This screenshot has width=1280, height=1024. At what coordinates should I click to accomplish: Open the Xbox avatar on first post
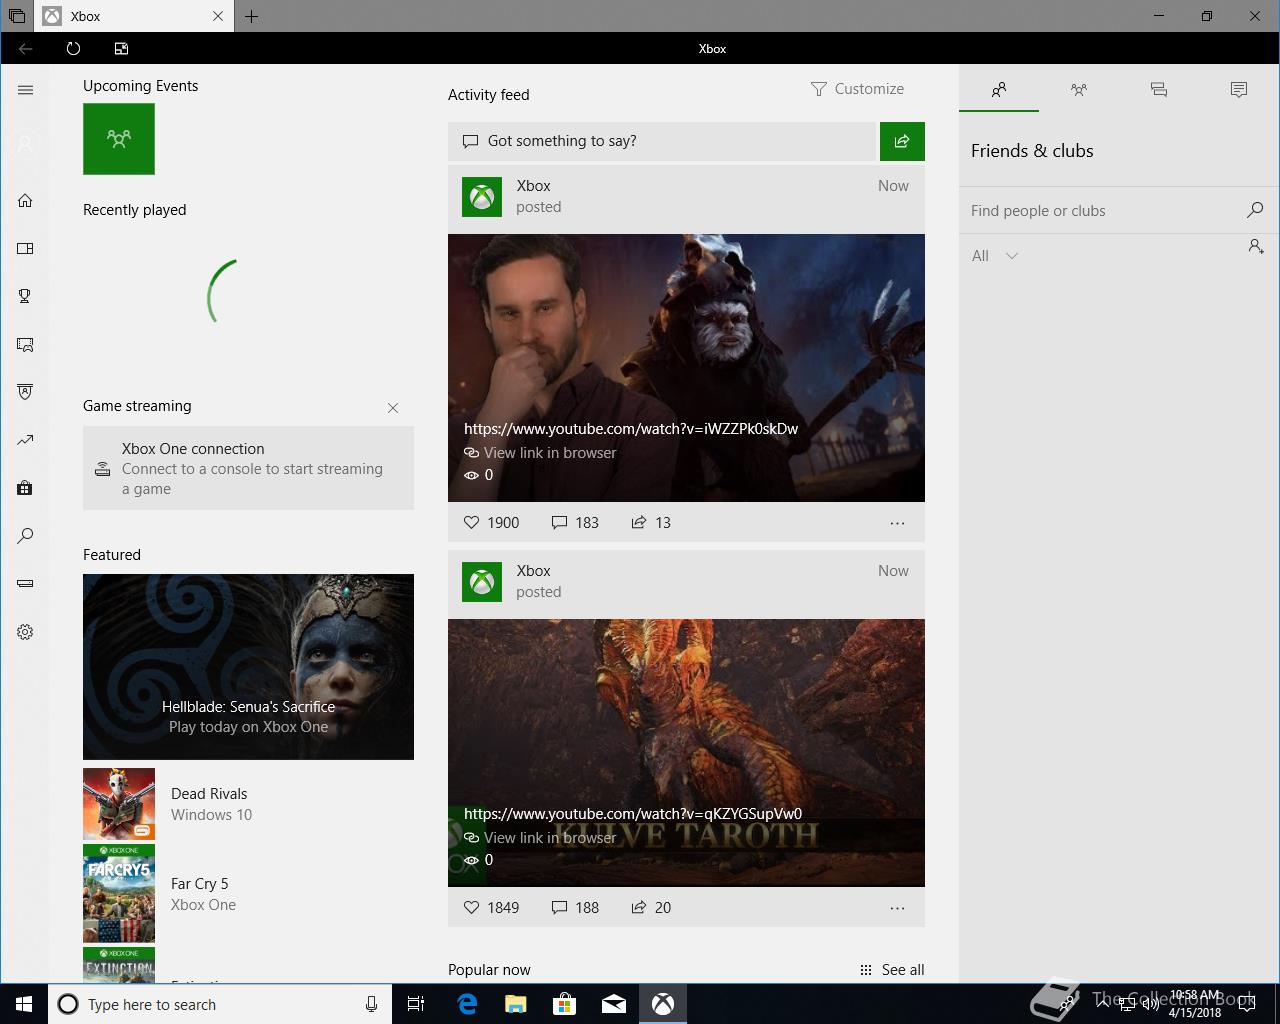coord(482,196)
